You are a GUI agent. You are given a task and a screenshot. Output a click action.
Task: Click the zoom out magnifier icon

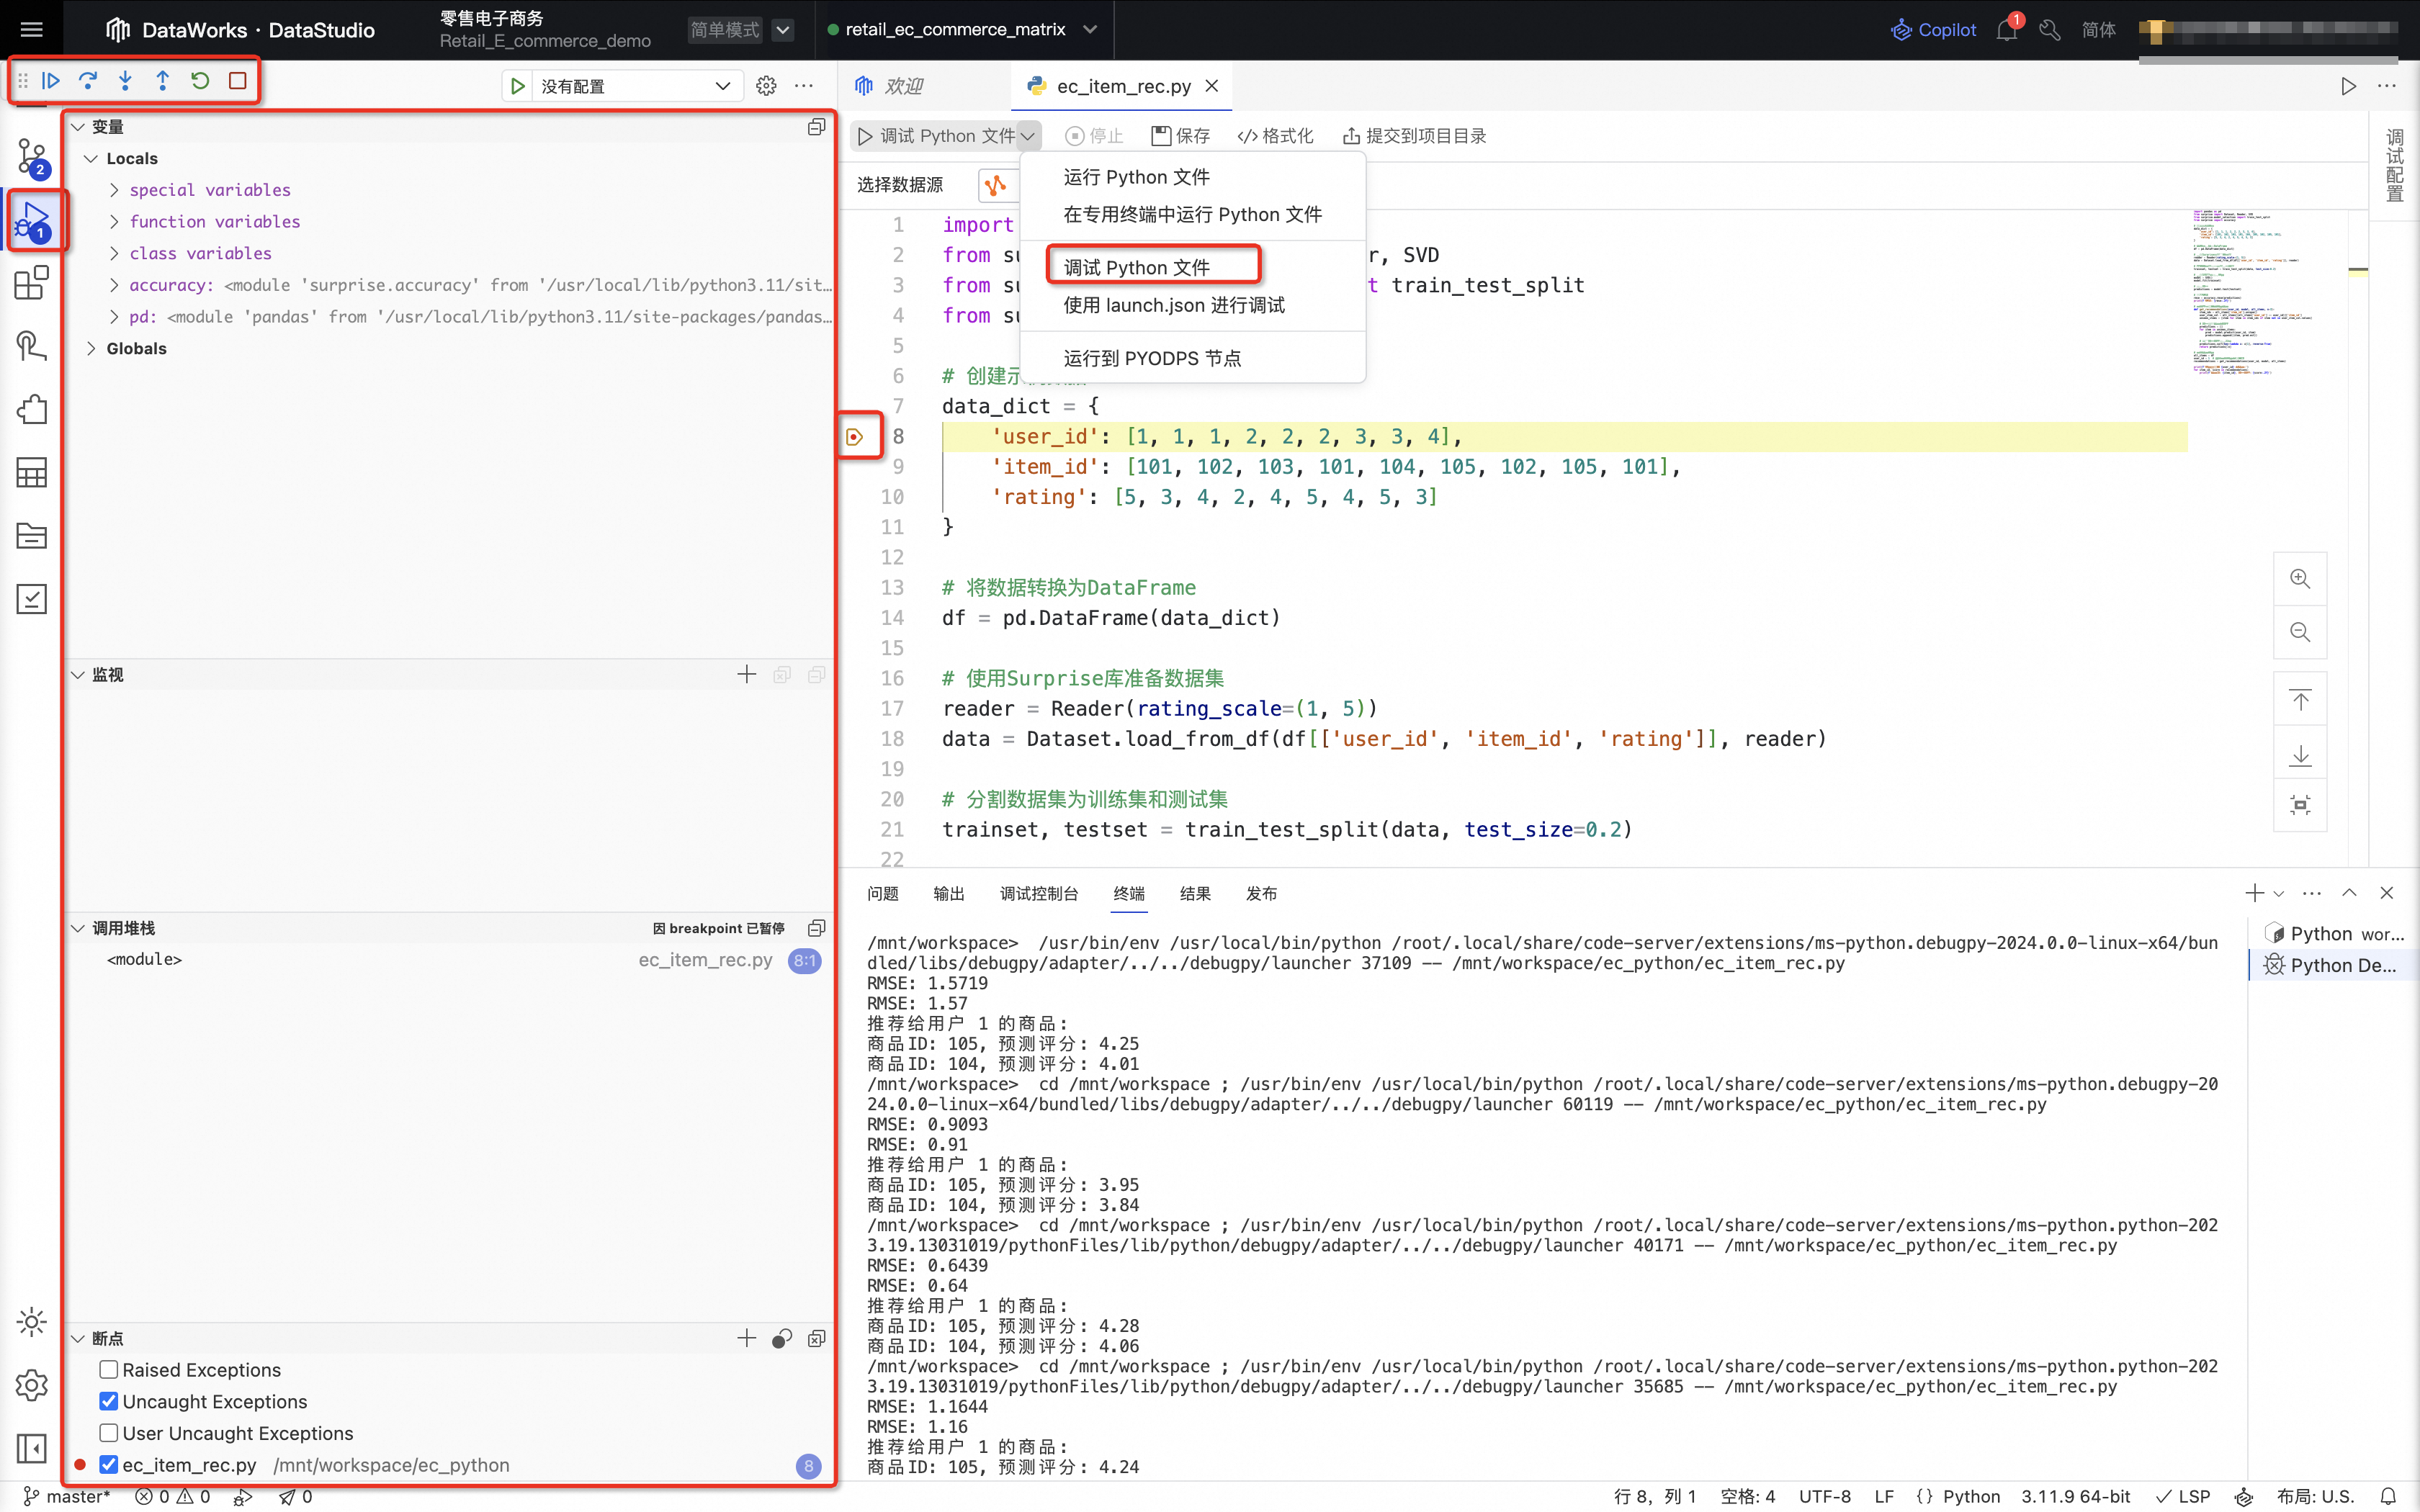click(2300, 632)
